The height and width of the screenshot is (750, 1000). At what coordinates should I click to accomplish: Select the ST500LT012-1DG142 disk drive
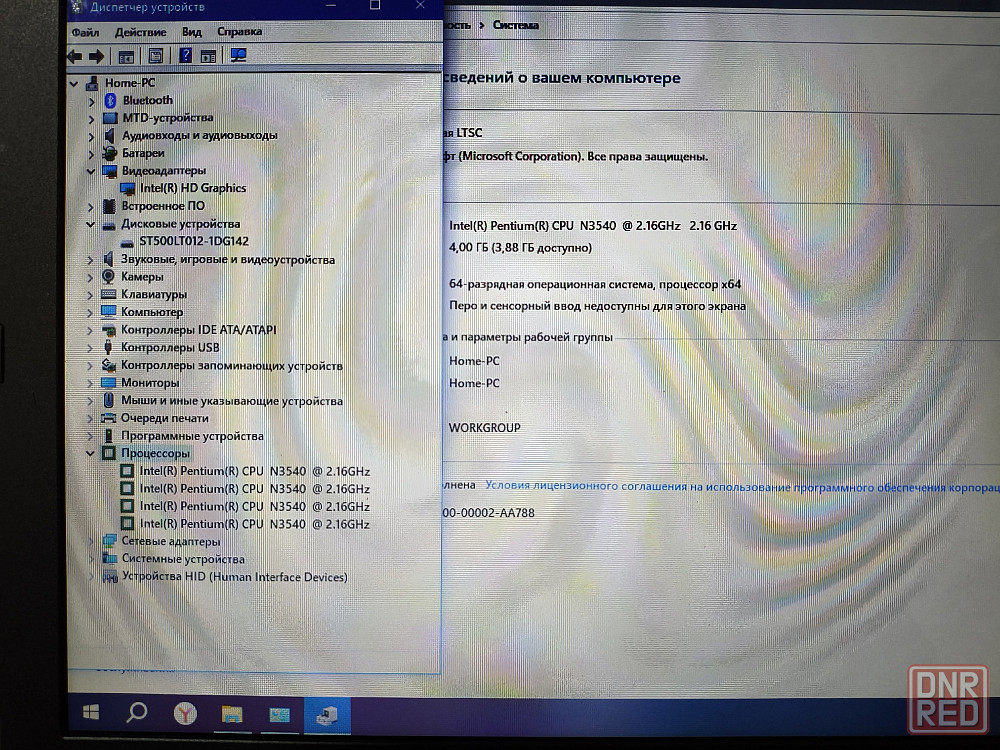point(193,241)
